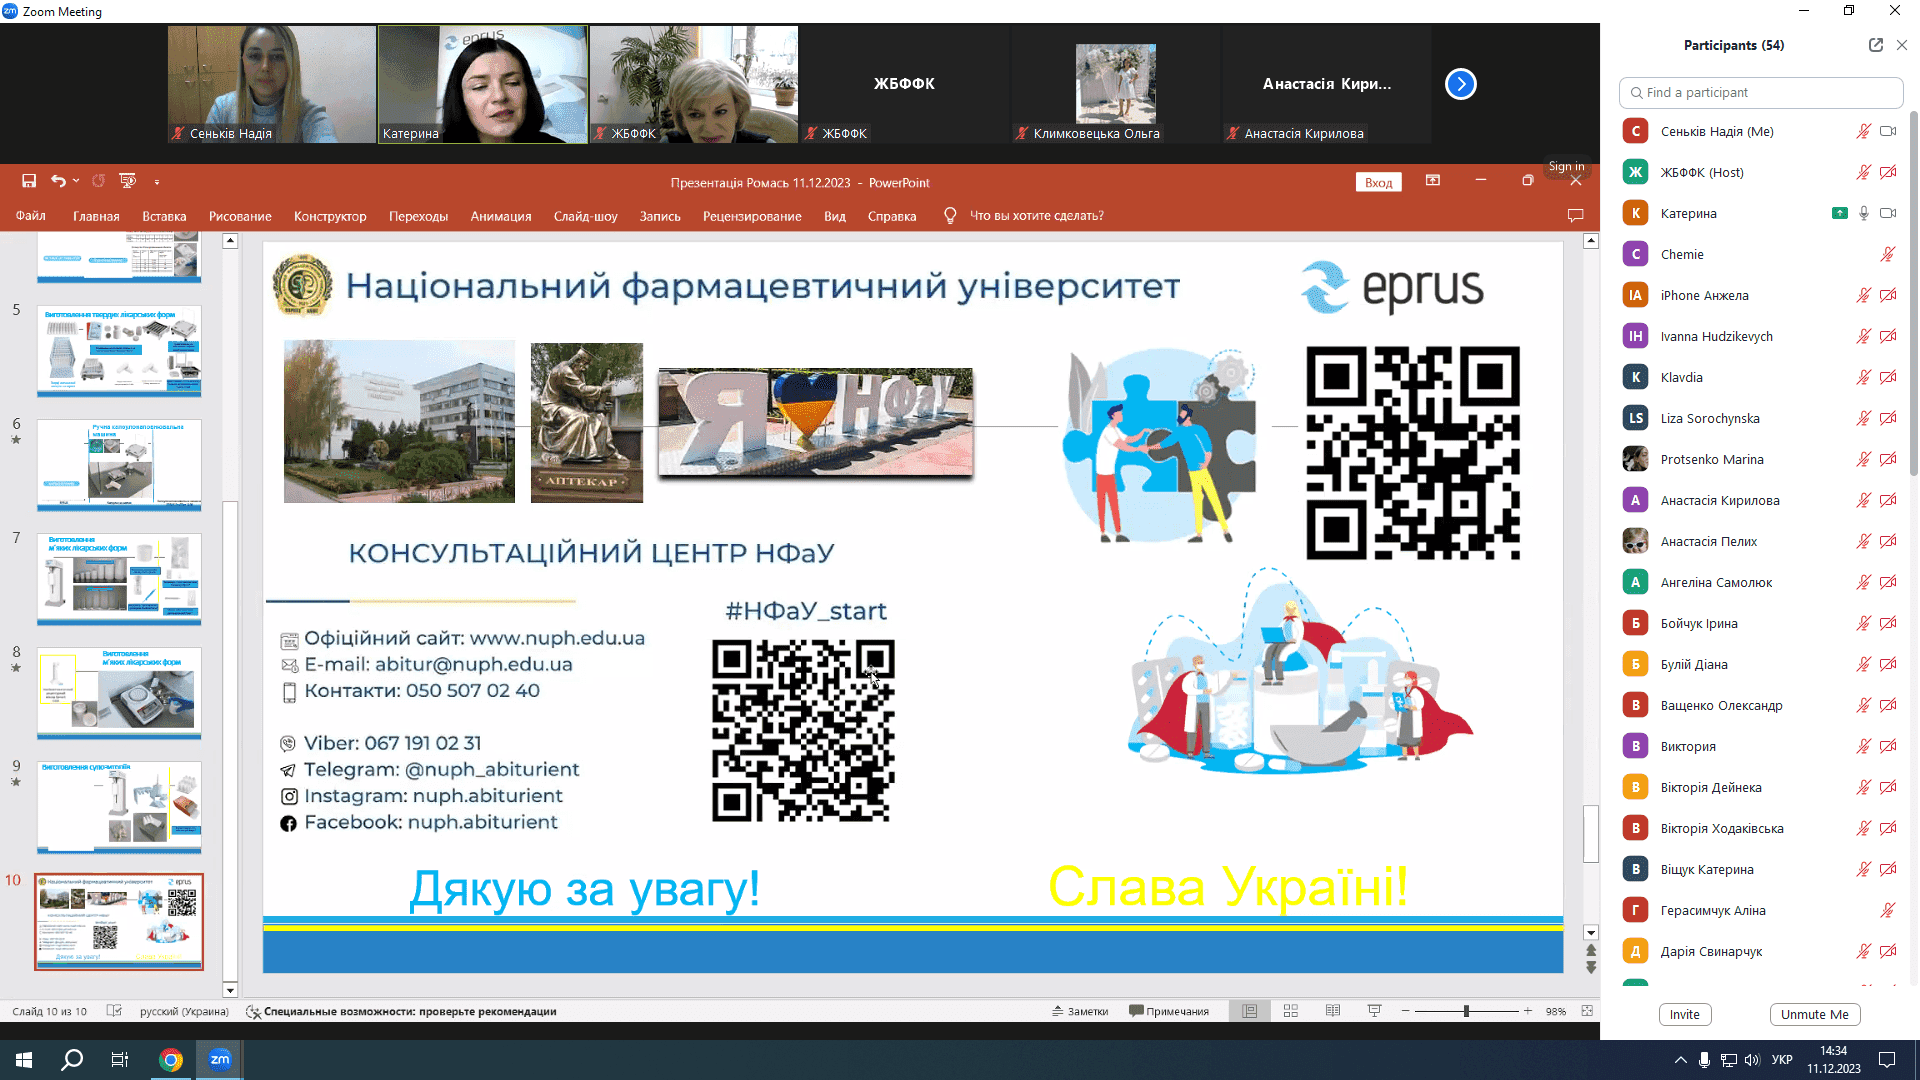Select slide 9 thumbnail
This screenshot has height=1080, width=1920.
tap(119, 807)
